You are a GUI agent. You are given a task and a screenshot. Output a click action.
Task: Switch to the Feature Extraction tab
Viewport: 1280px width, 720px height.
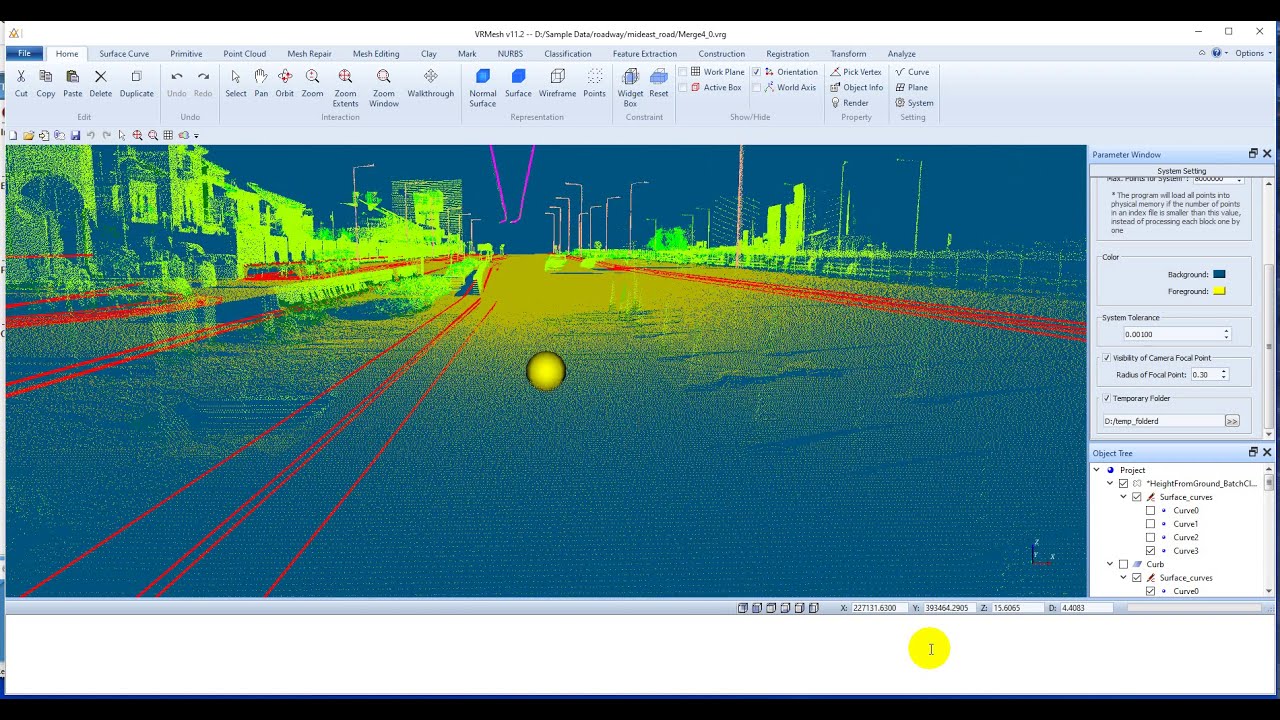645,54
